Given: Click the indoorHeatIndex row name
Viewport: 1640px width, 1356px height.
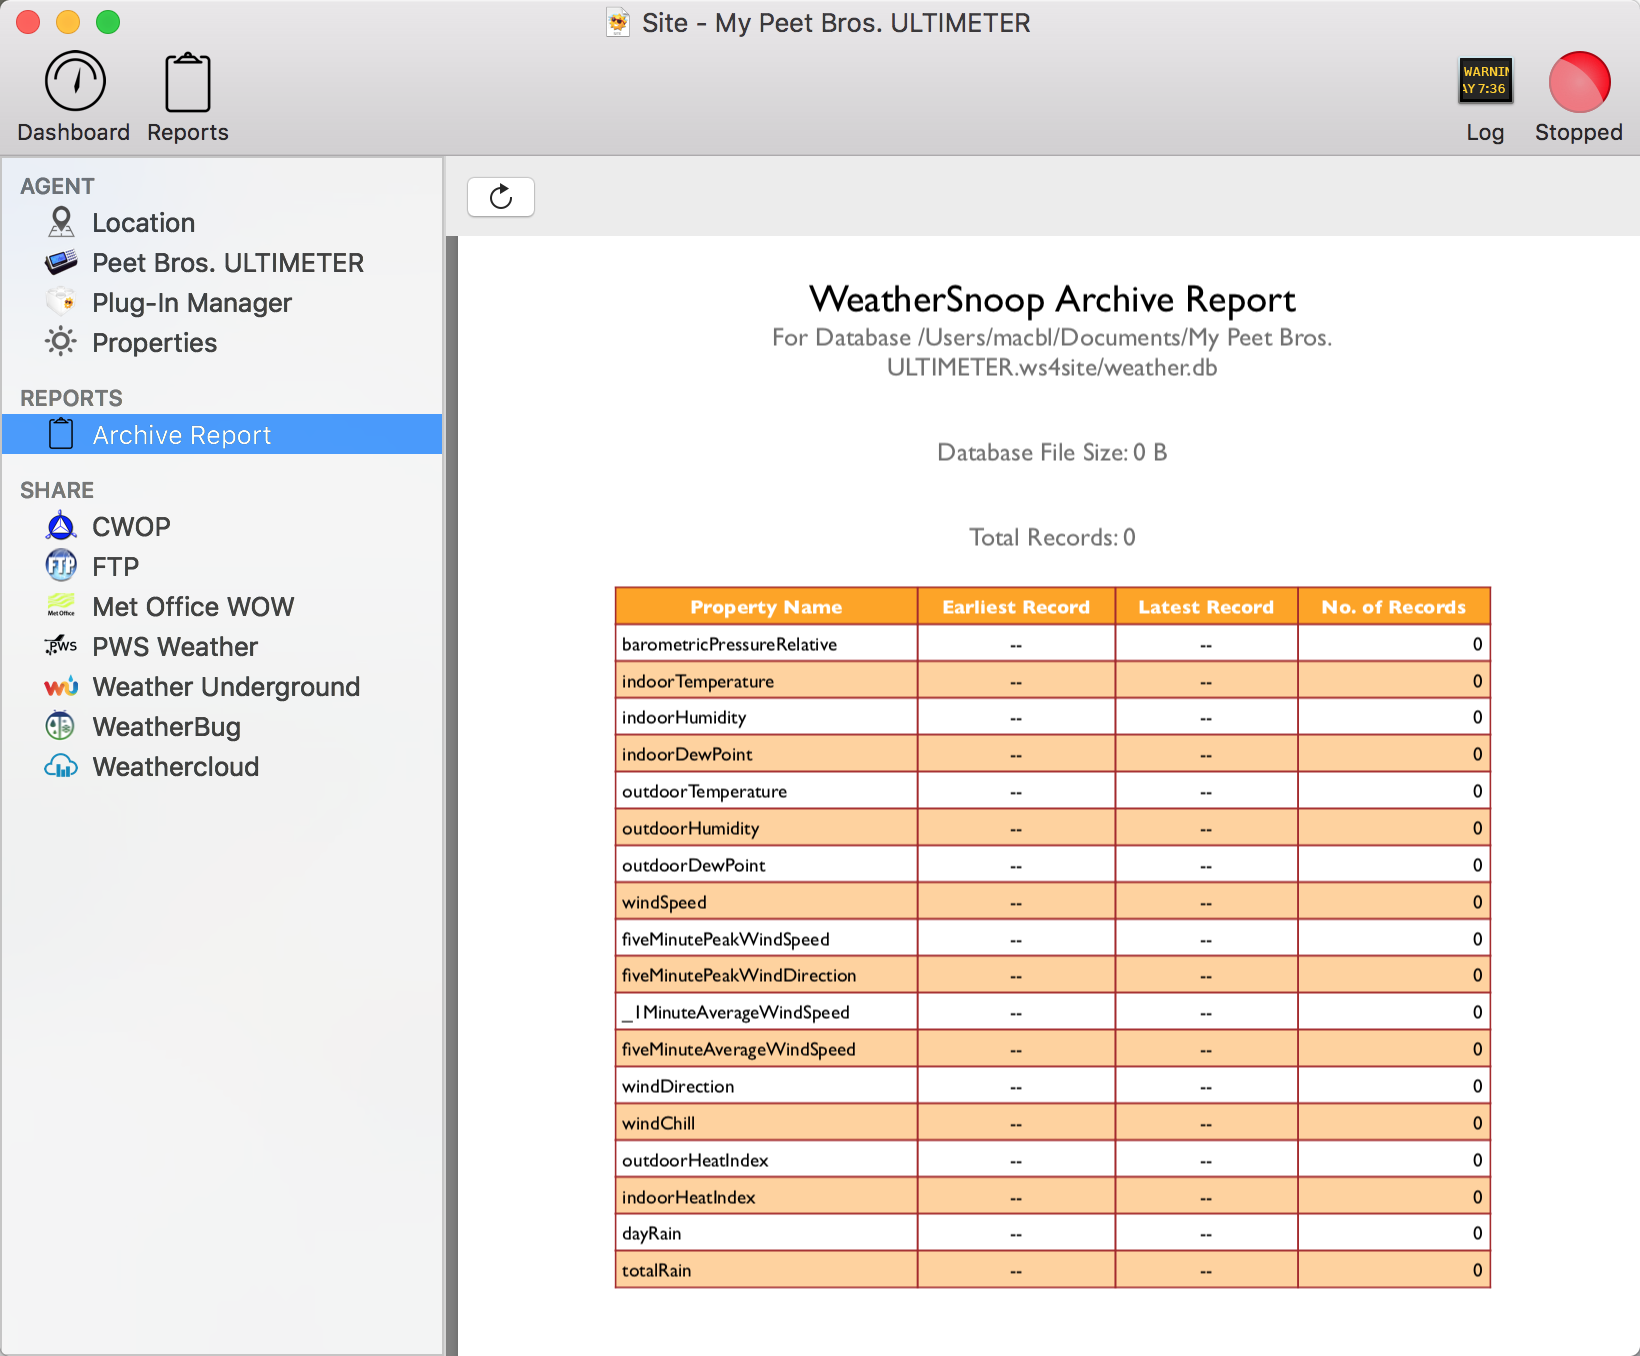Looking at the screenshot, I should 688,1197.
